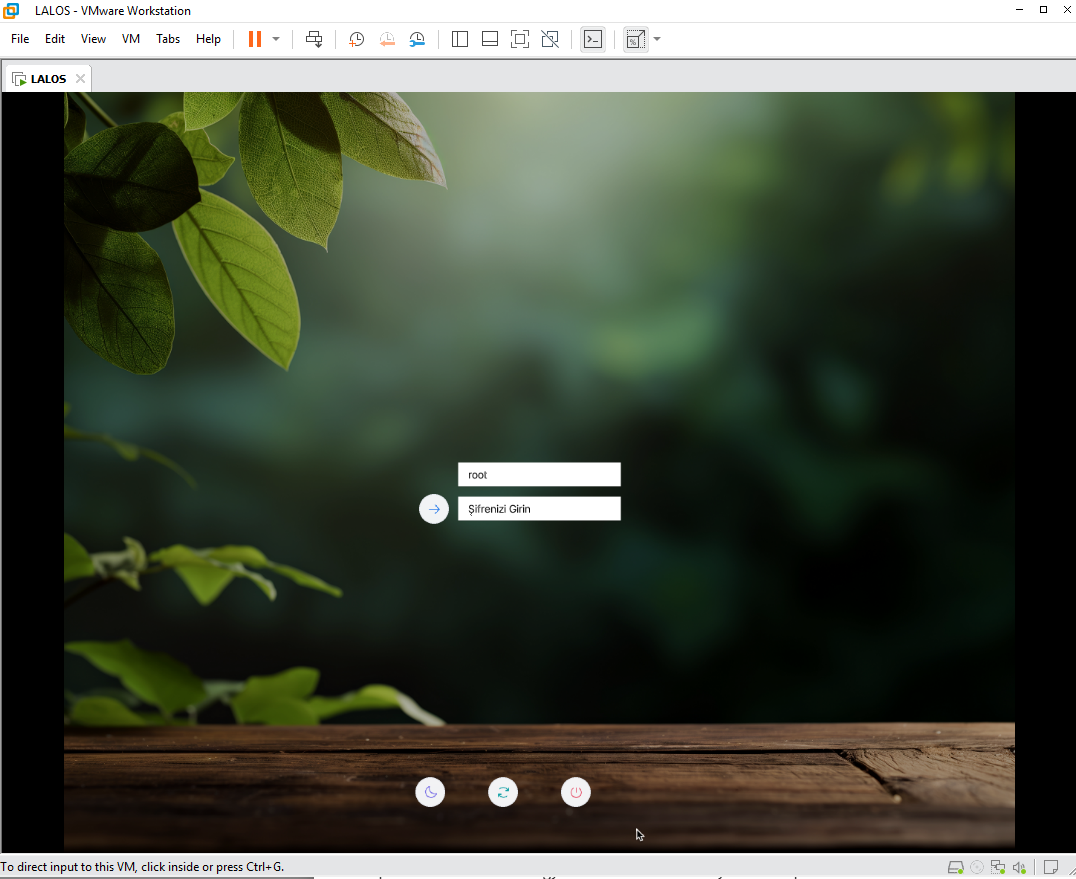Click the stretch guest display icon

tap(636, 39)
